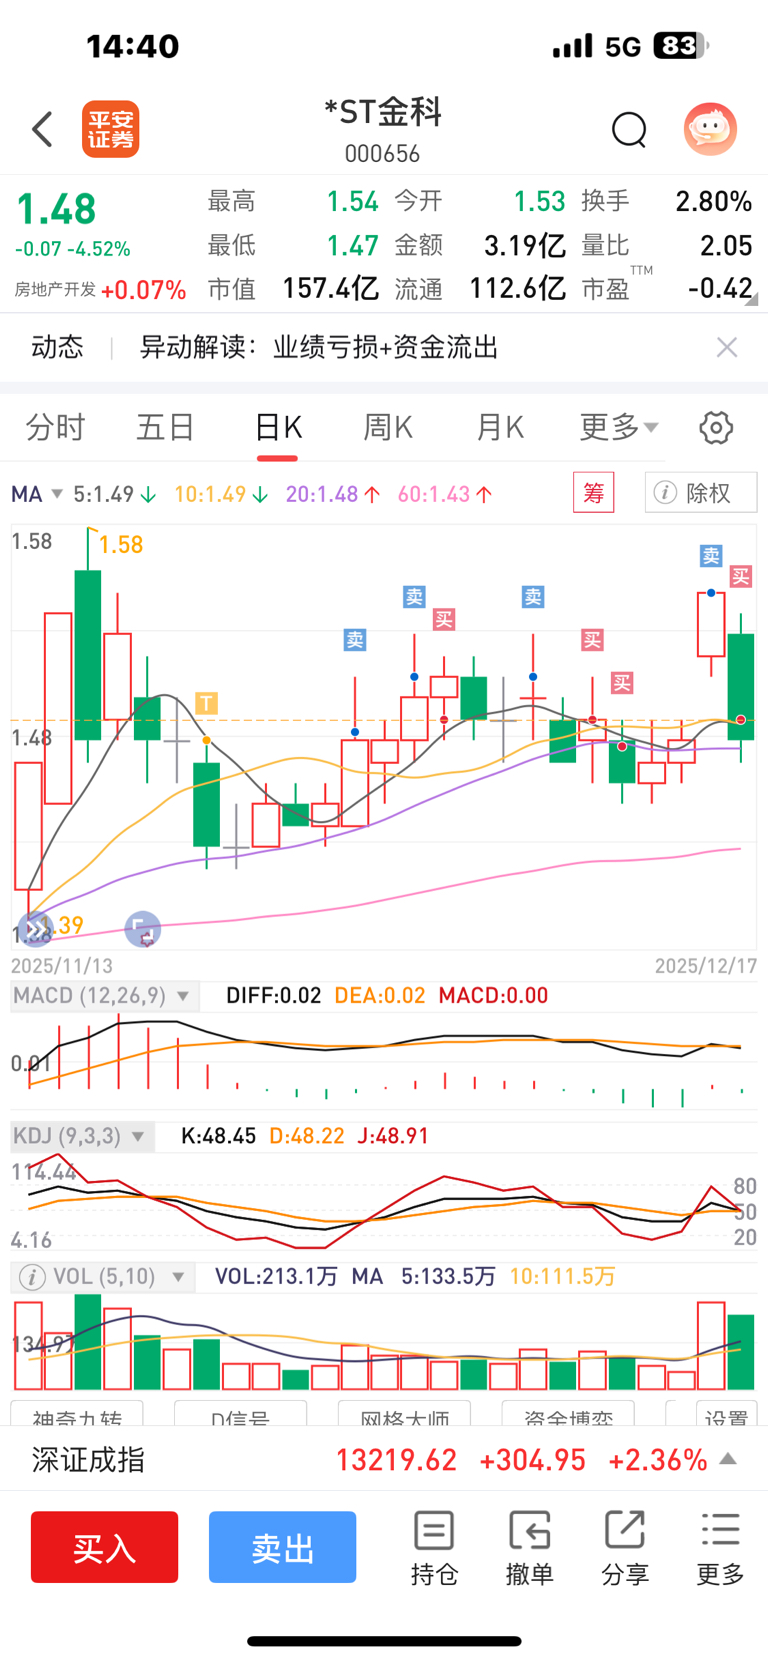Select the 资金博弈 indicator
The image size is (768, 1663).
tap(567, 1415)
